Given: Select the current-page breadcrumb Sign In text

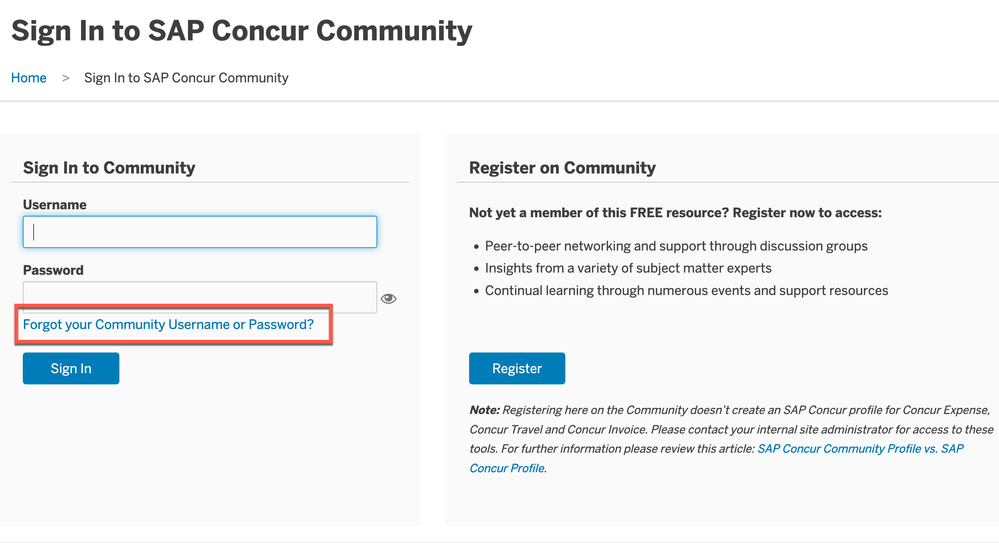Looking at the screenshot, I should click(186, 78).
